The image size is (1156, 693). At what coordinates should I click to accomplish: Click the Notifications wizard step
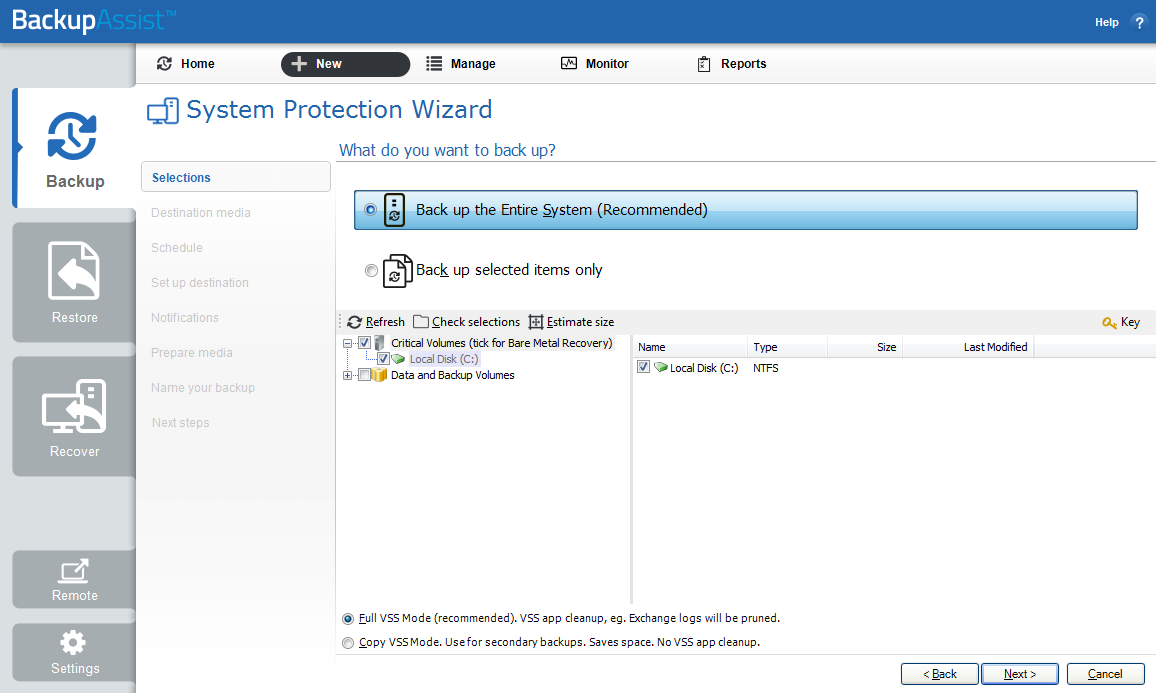[185, 318]
